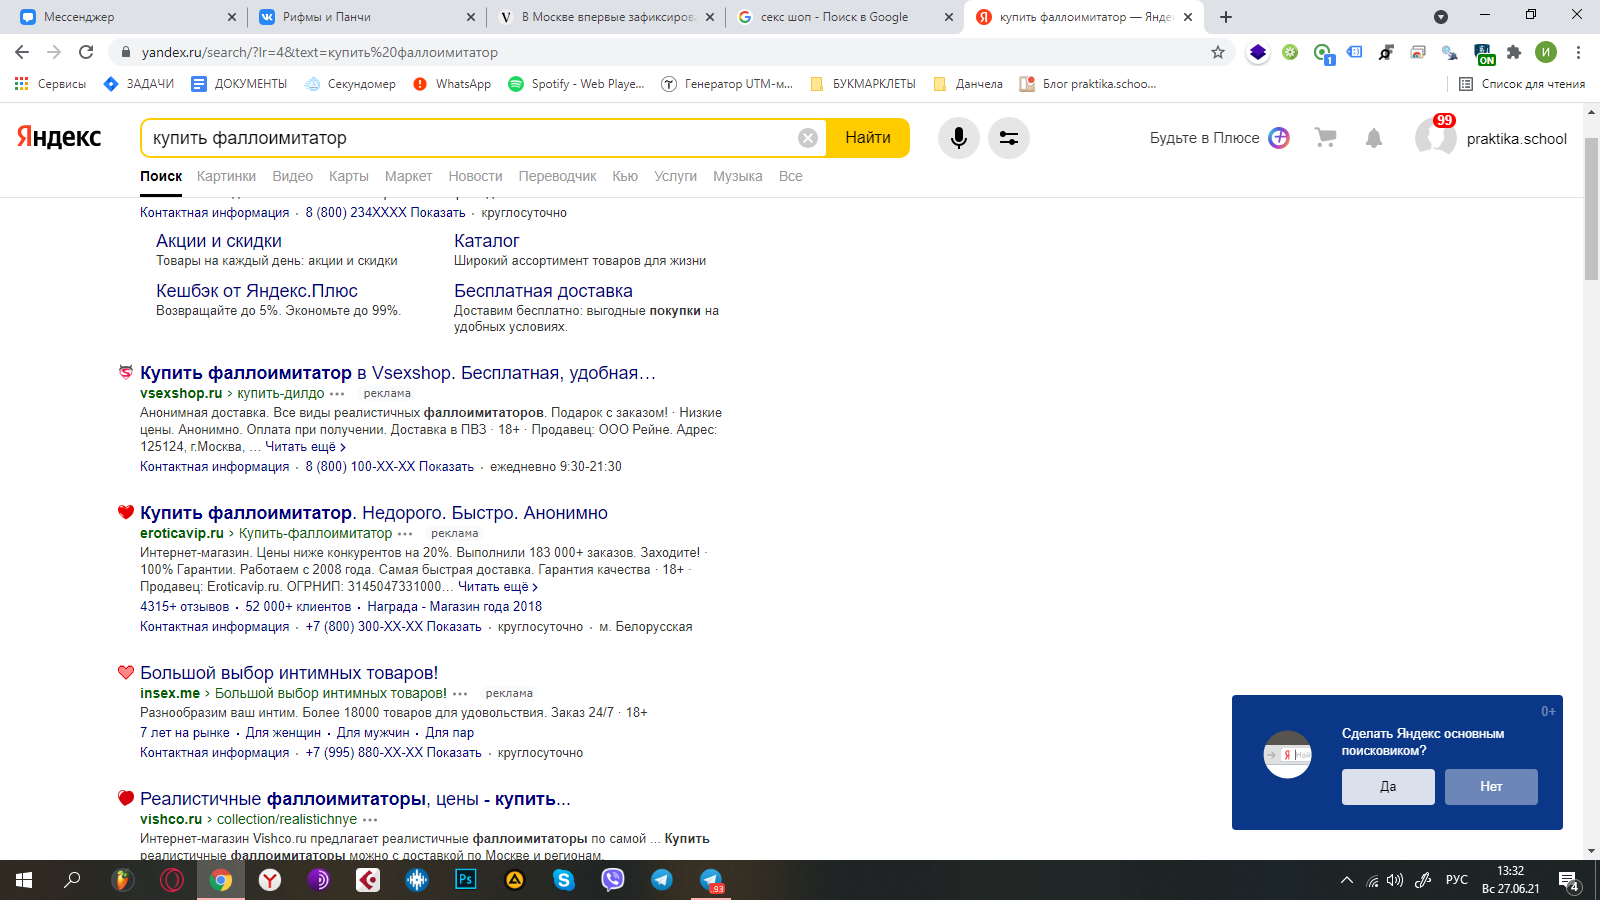This screenshot has width=1600, height=900.
Task: Click Да in the default search popup
Action: (x=1388, y=787)
